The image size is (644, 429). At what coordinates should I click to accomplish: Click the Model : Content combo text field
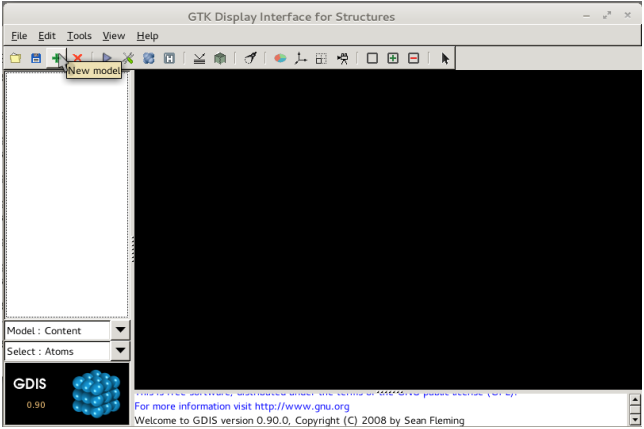pyautogui.click(x=57, y=330)
